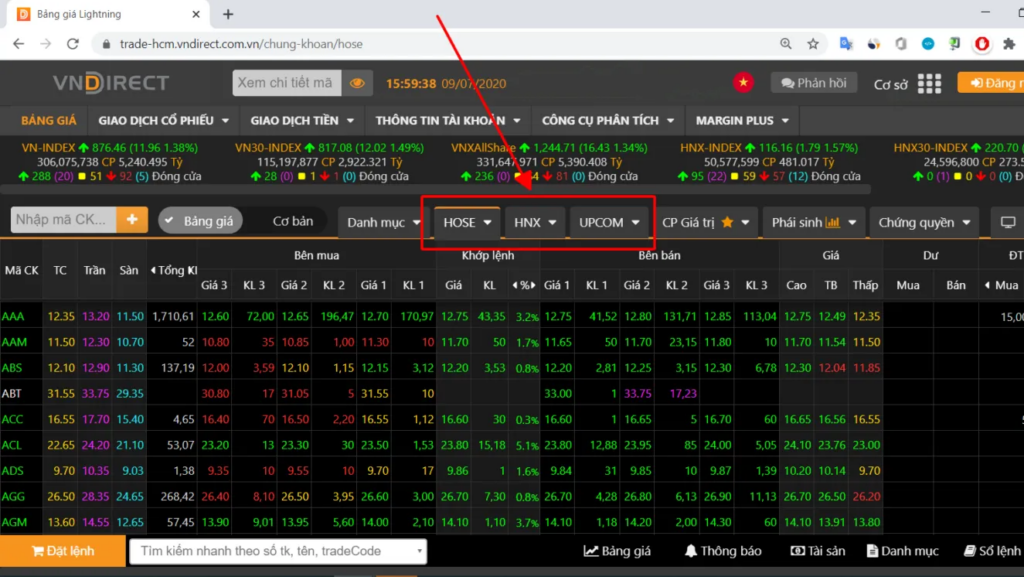This screenshot has height=577, width=1024.
Task: Open the Giao dịch cổ phiếu menu
Action: (x=164, y=120)
